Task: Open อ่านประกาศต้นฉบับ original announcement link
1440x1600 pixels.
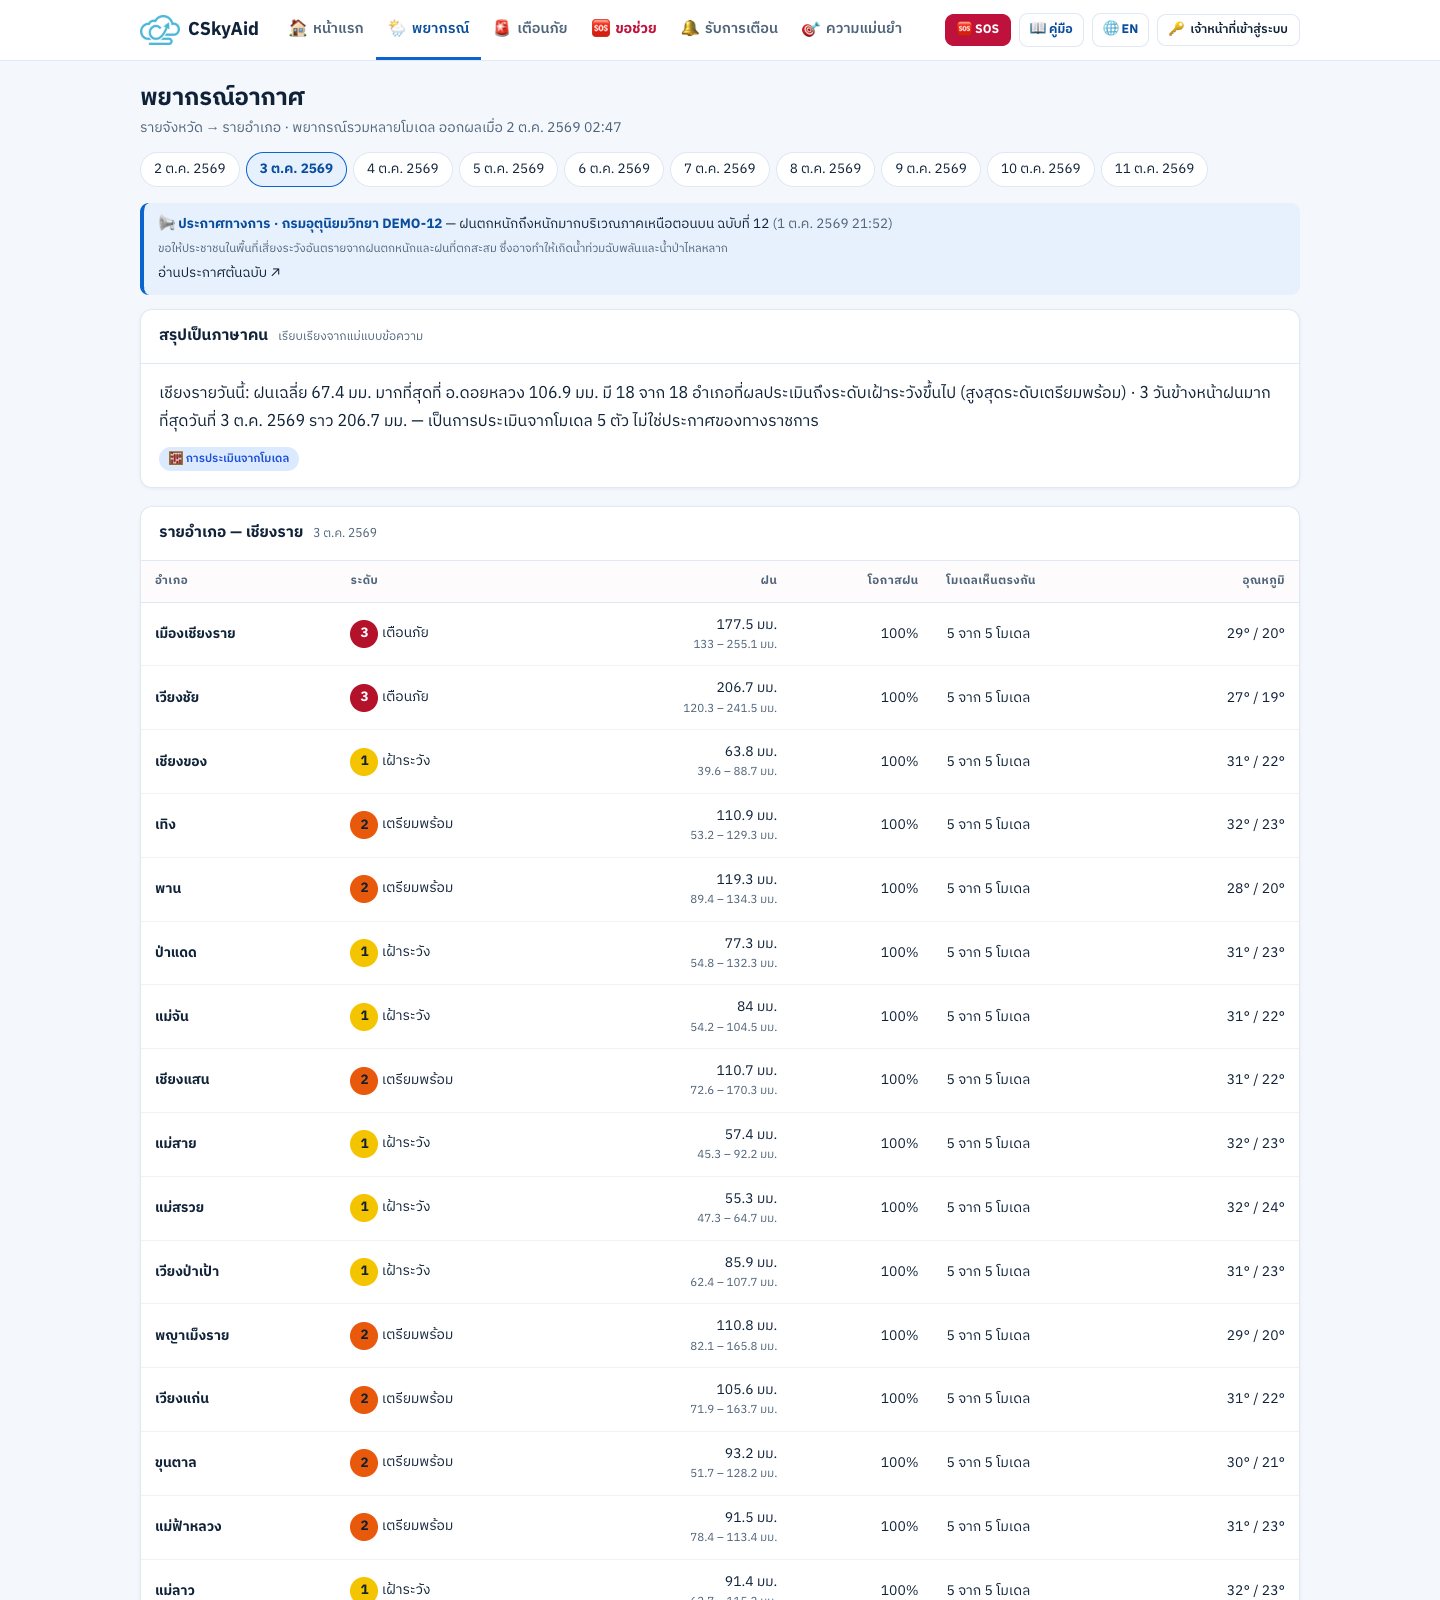Action: pos(219,272)
